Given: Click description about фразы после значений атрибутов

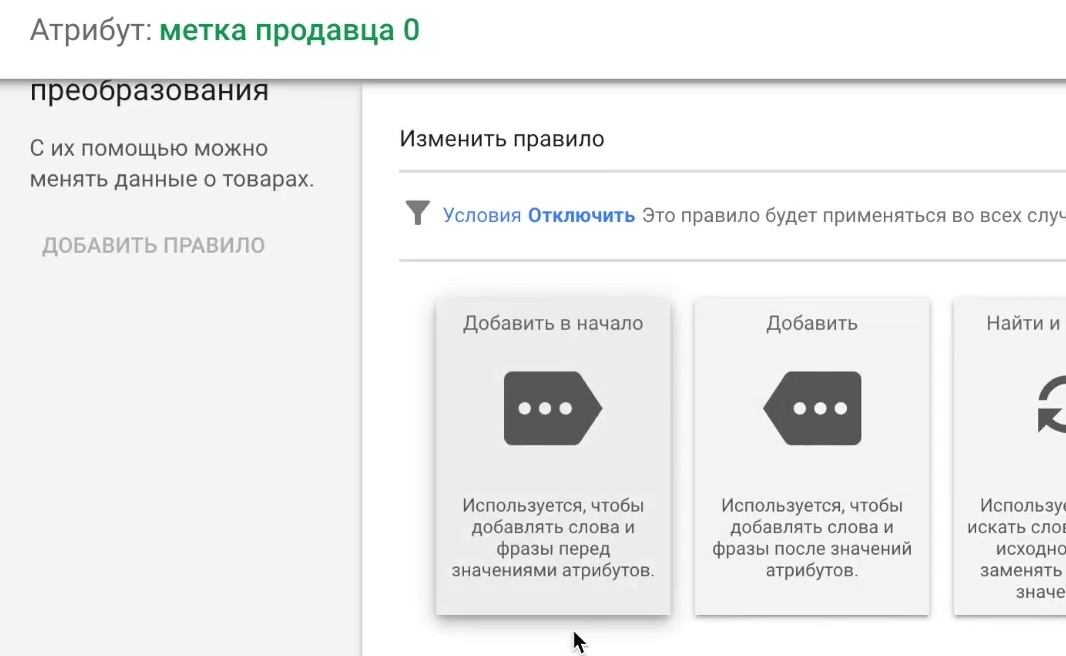Looking at the screenshot, I should pyautogui.click(x=812, y=538).
